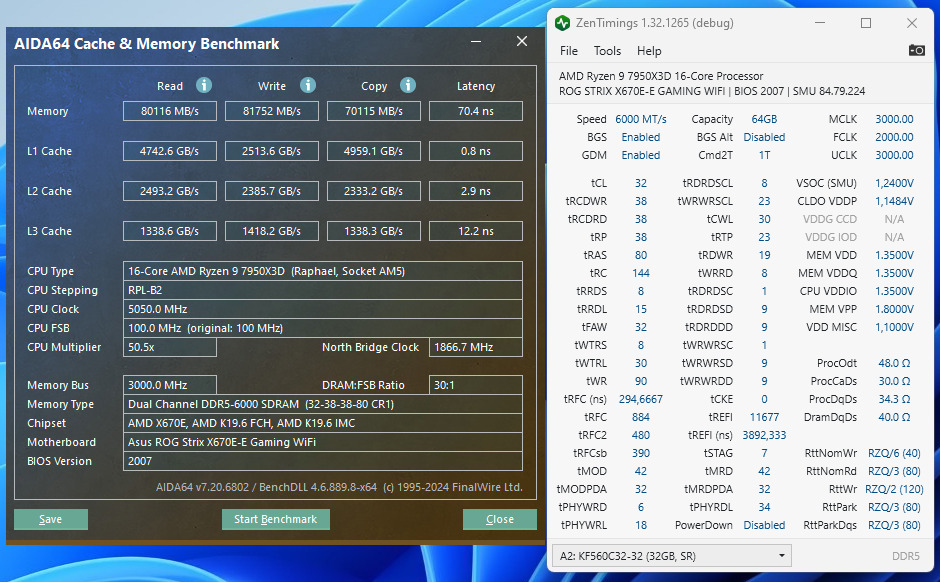This screenshot has width=940, height=582.
Task: Click CLDO VDDP value 1,1484V
Action: tap(894, 201)
